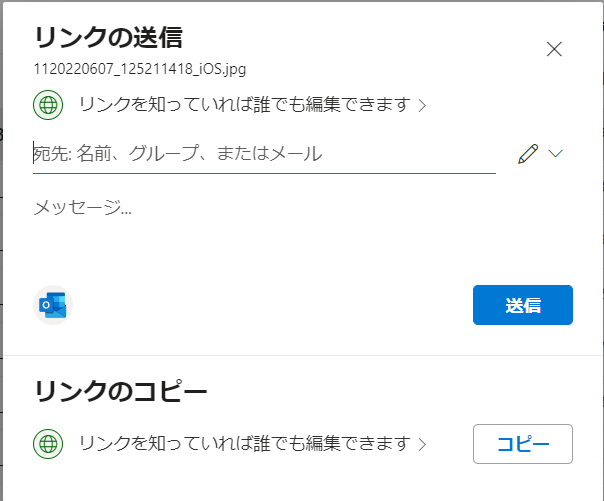Close the リンクの送信 dialog with X
This screenshot has height=501, width=604.
coord(554,49)
